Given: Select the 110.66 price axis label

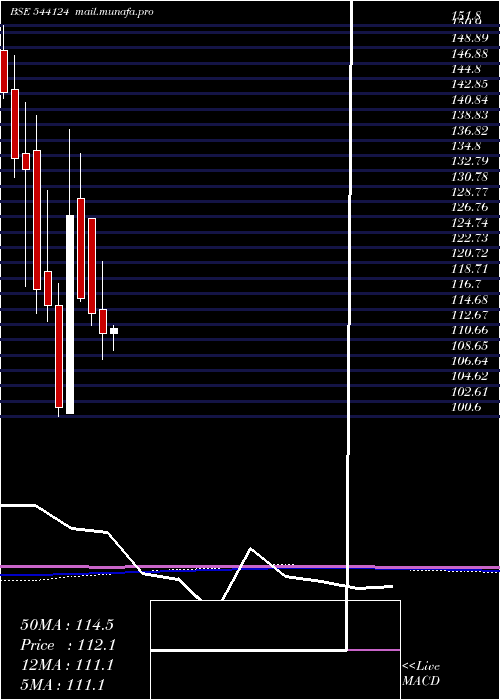Looking at the screenshot, I should click(x=470, y=330).
